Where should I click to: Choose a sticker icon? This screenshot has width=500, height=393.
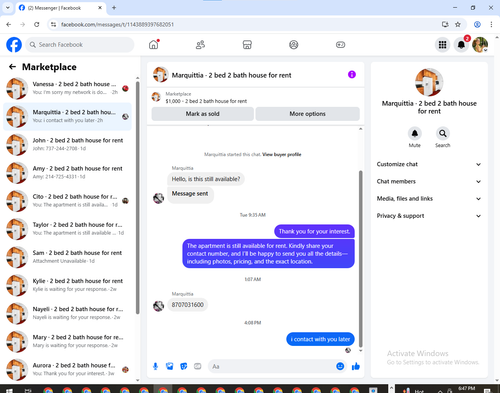[184, 367]
